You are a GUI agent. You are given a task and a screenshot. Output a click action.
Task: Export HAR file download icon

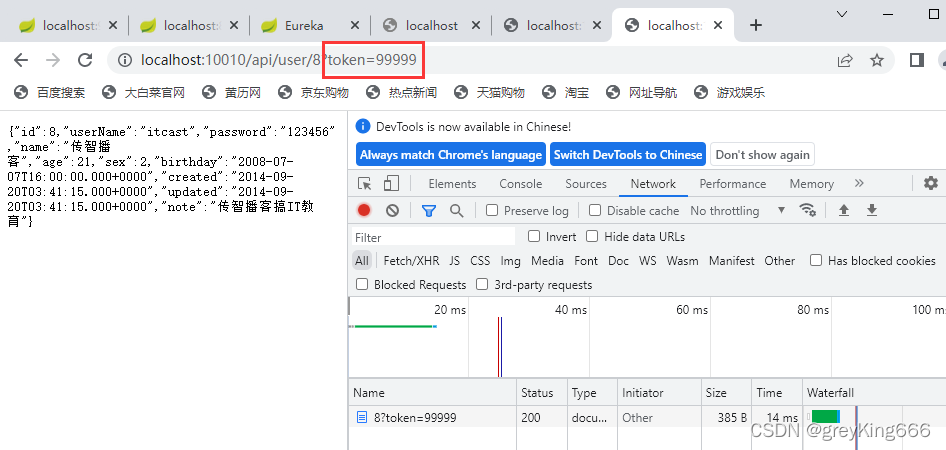coord(871,210)
